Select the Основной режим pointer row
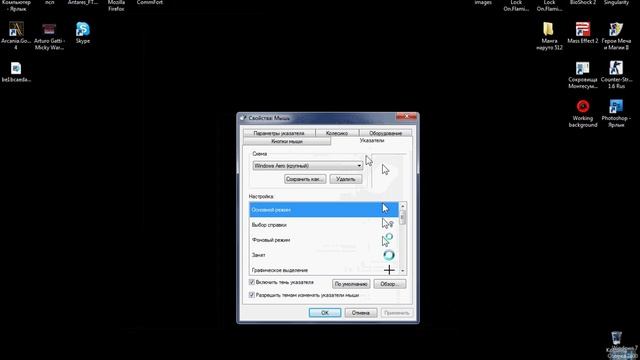Viewport: 640px width, 360px height. [324, 209]
